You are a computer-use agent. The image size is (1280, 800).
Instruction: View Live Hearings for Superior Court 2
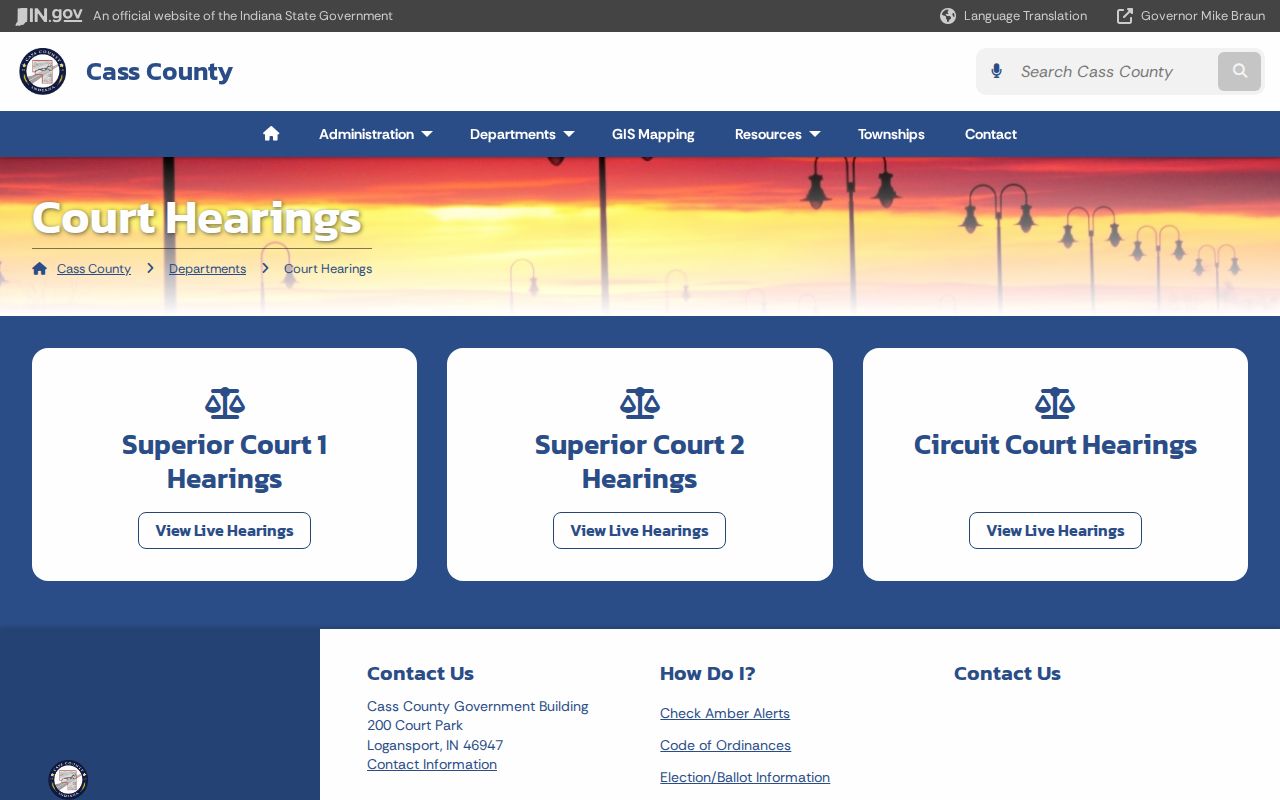(x=640, y=531)
